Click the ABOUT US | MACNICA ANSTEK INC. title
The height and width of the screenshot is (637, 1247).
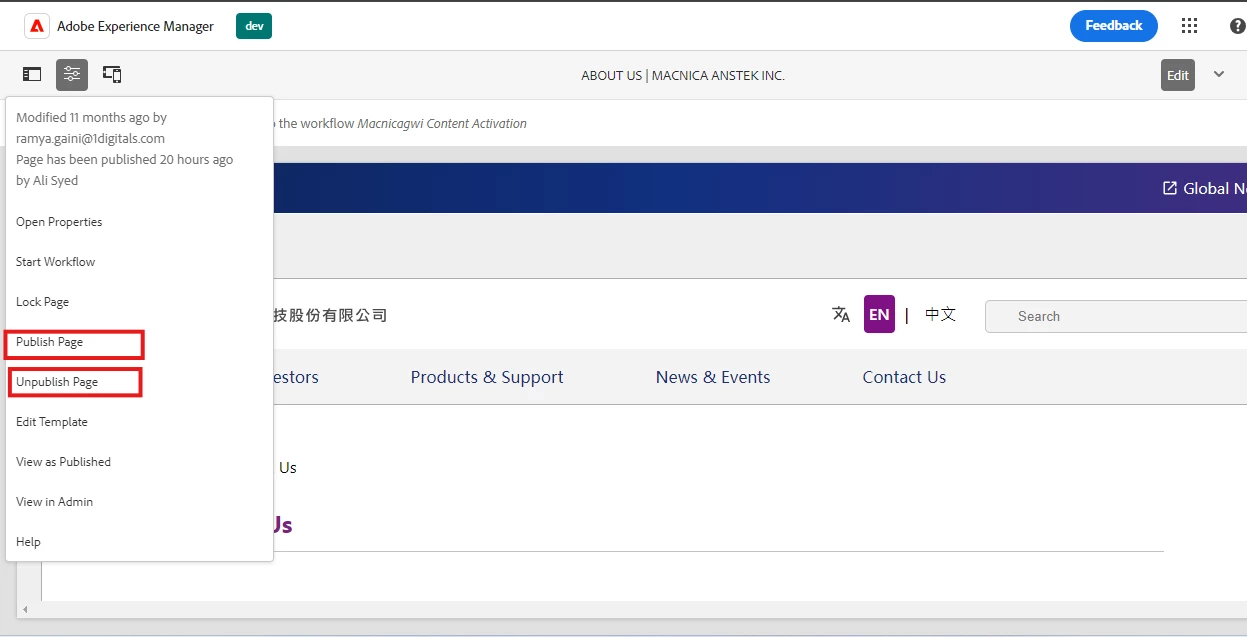(683, 75)
